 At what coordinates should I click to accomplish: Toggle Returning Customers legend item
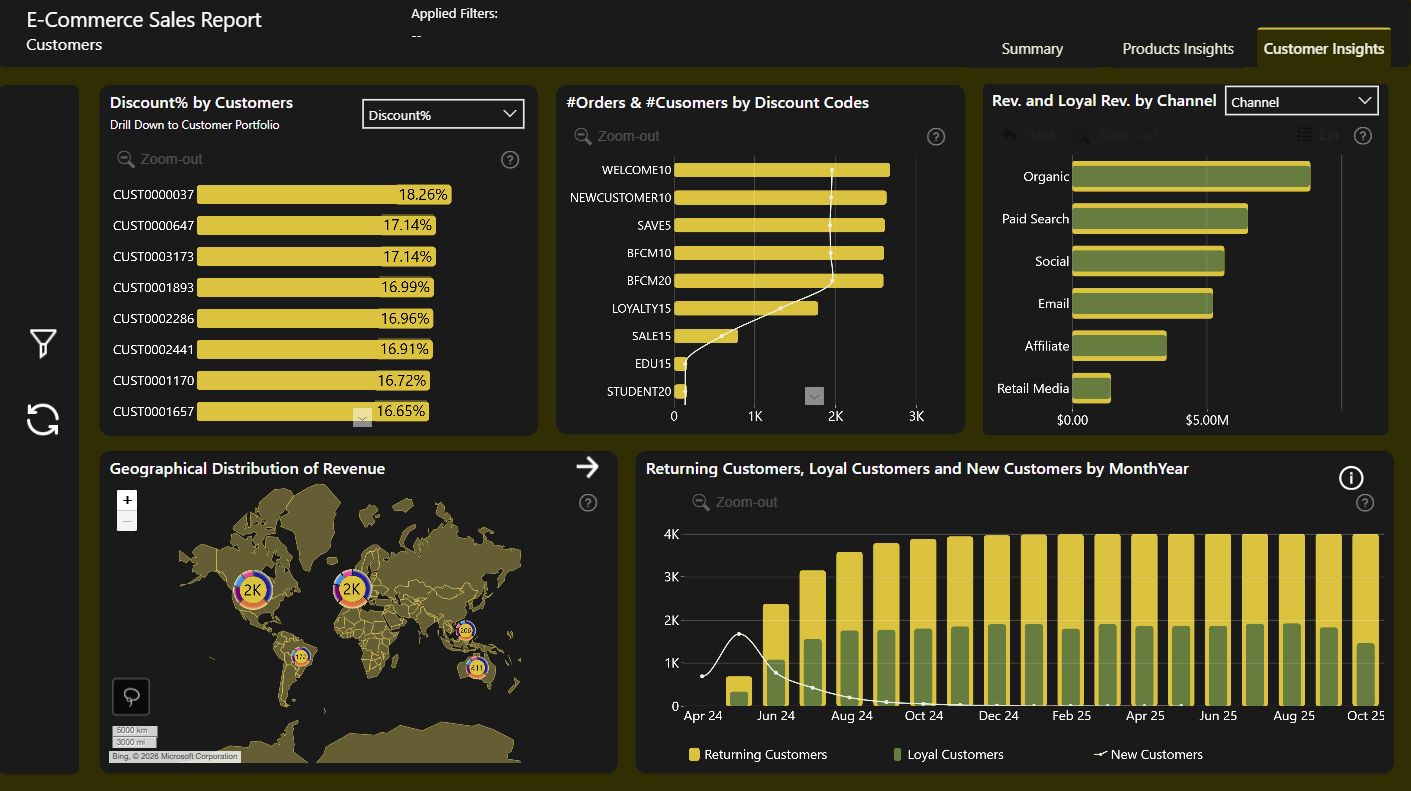[758, 755]
